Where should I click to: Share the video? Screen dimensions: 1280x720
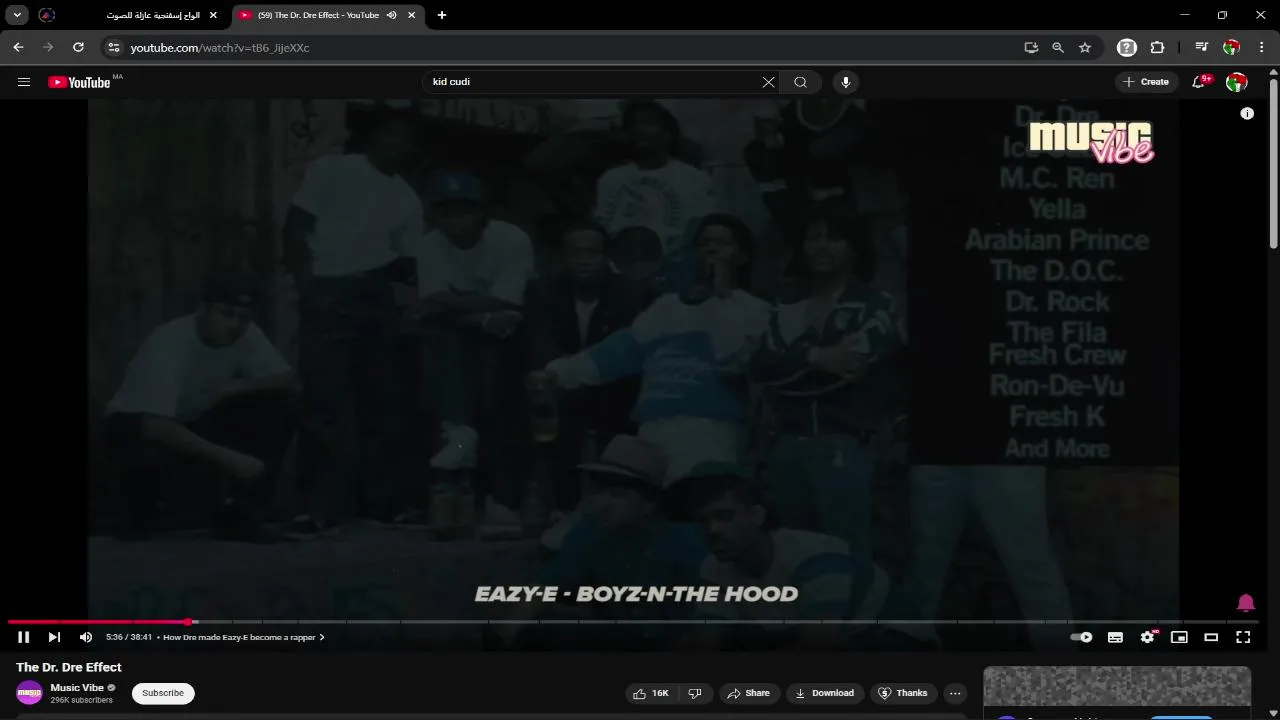[748, 693]
